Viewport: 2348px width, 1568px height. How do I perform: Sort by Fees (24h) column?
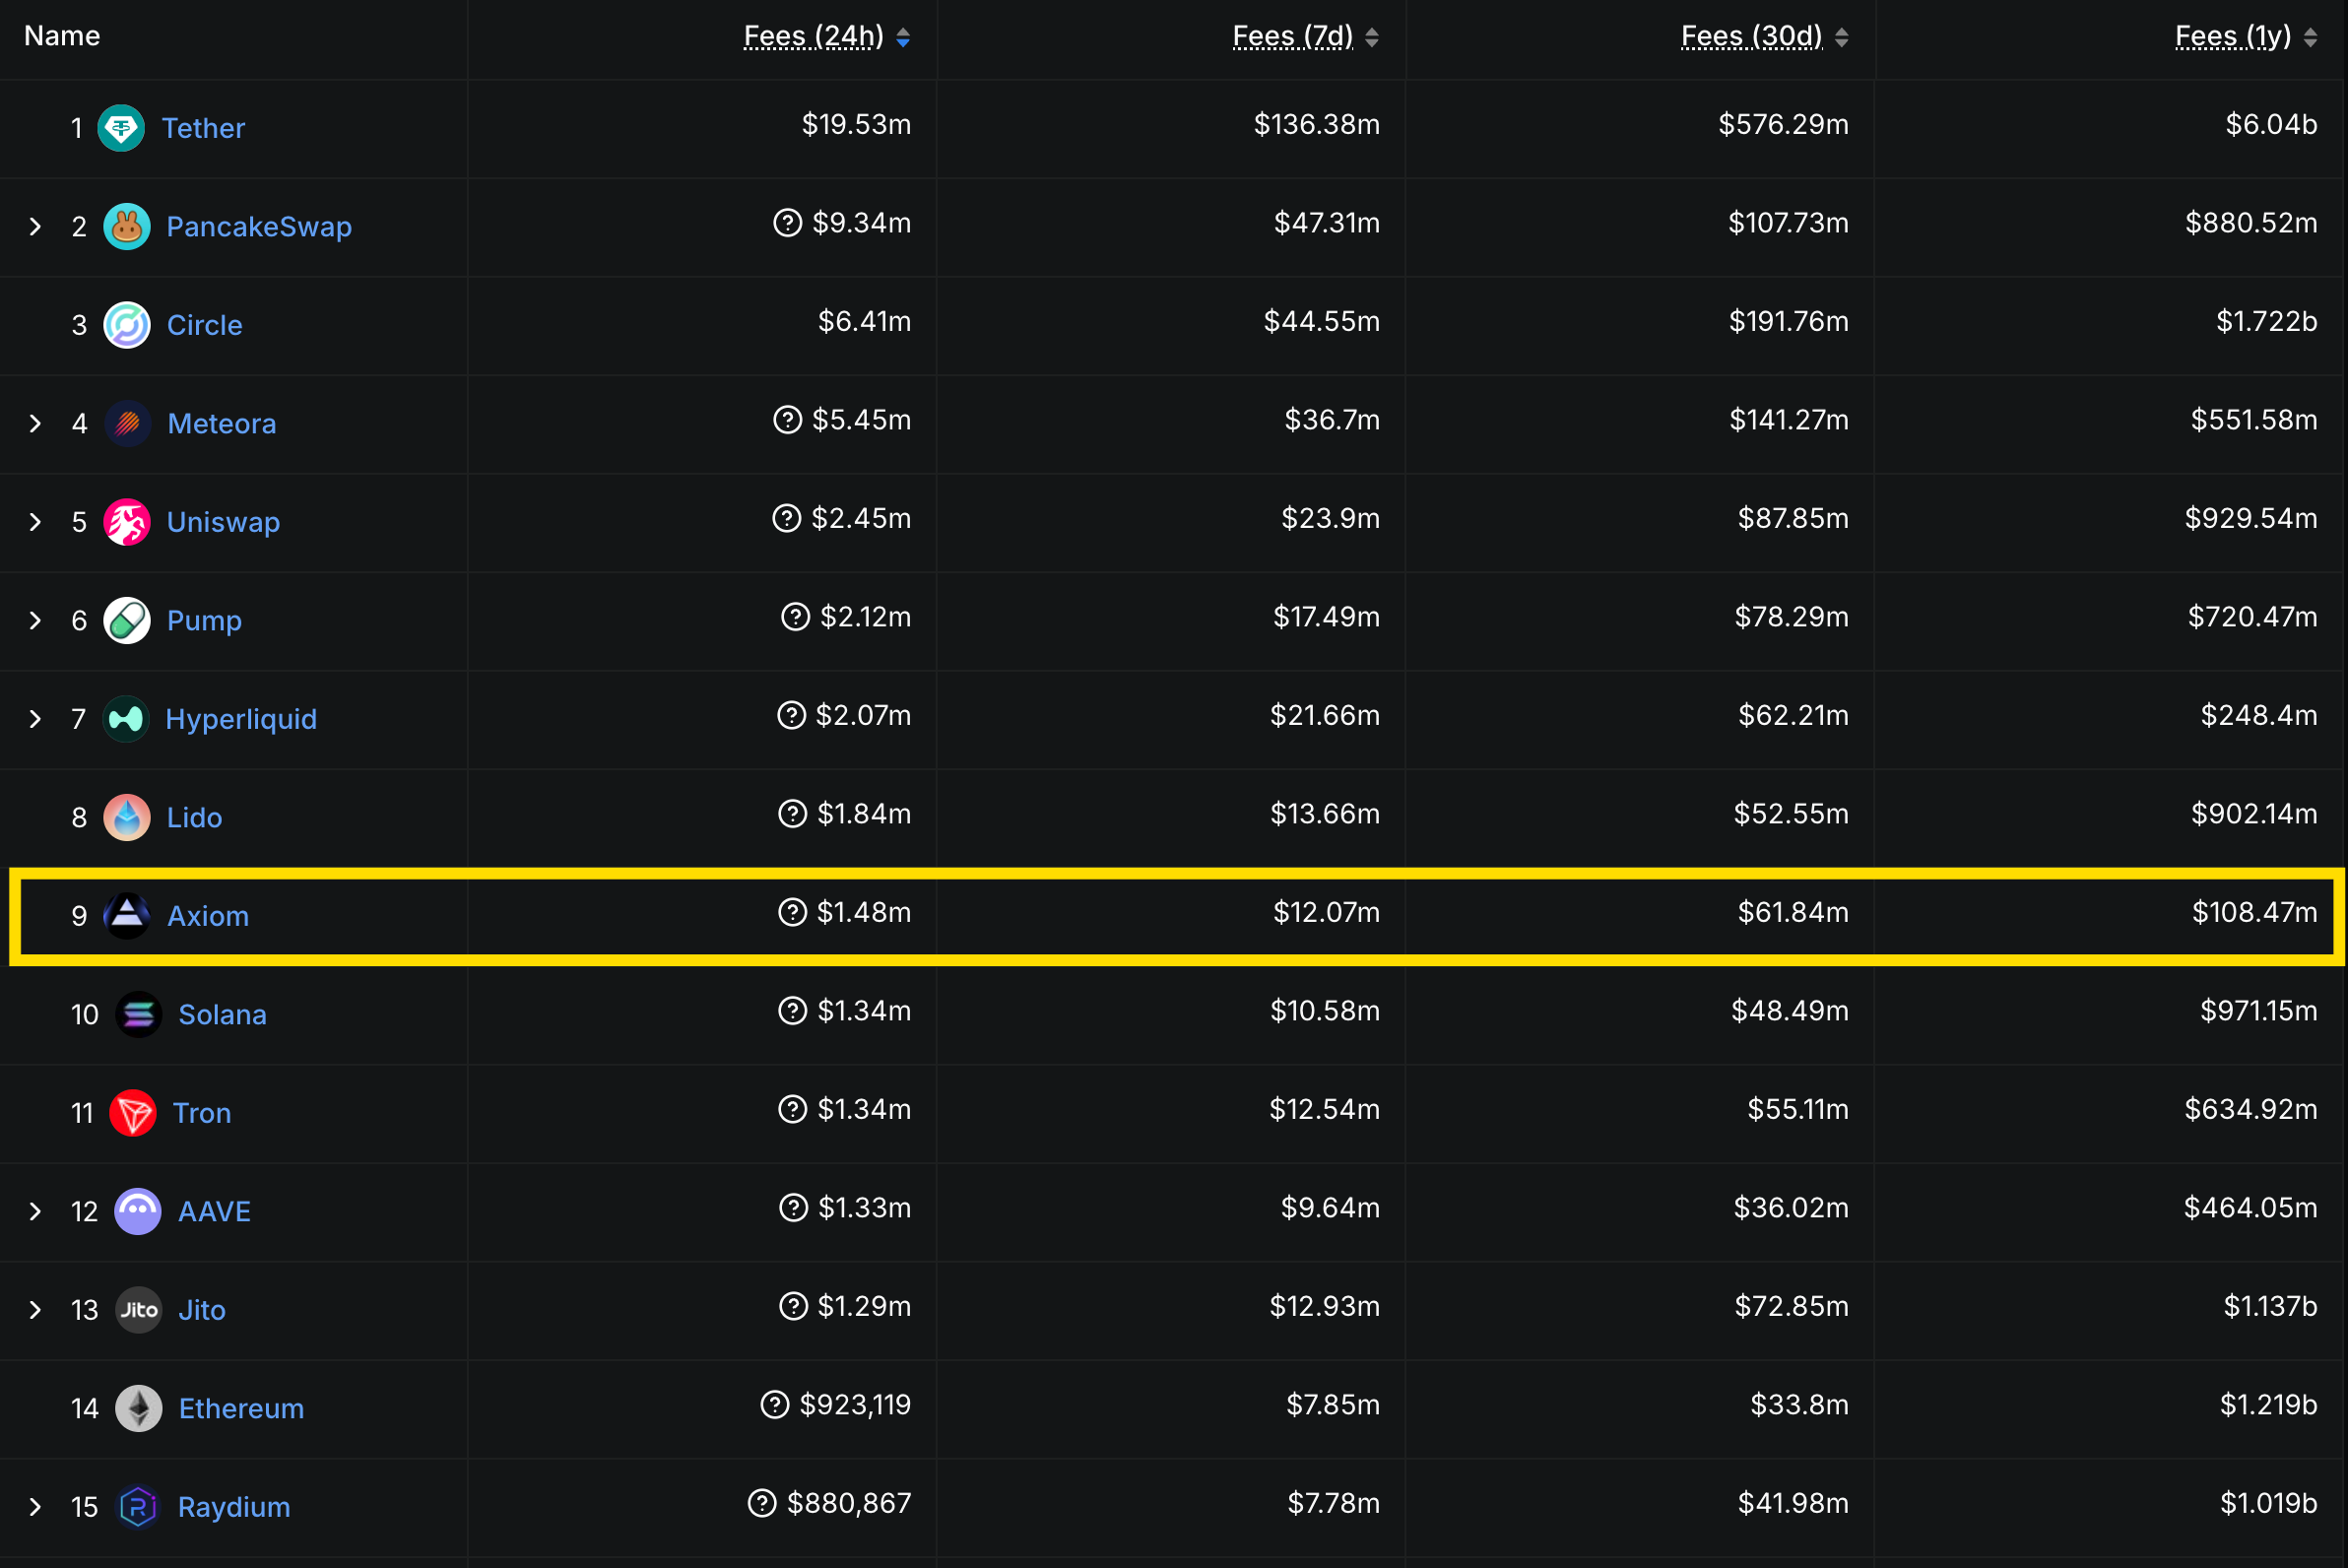coord(814,37)
